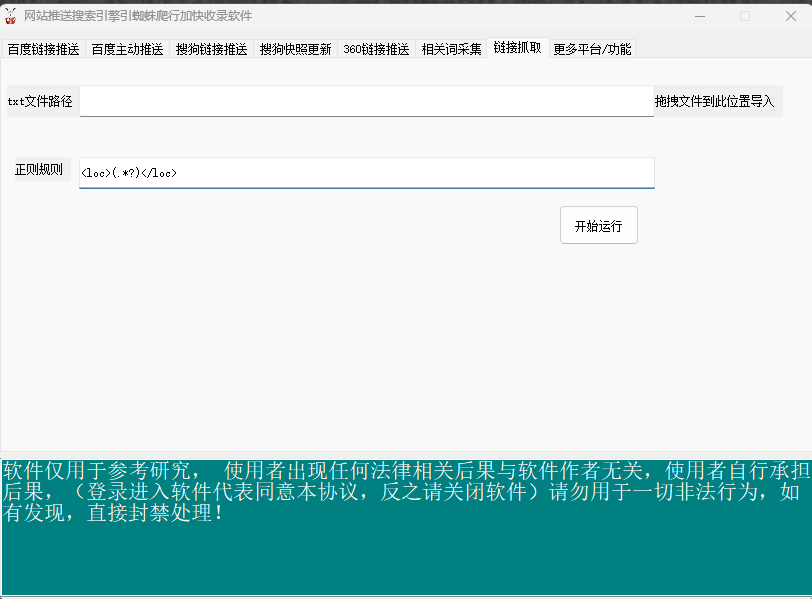Click the 拖拽文件到此位置导入 button
Screen dimensions: 812x599
coord(714,101)
